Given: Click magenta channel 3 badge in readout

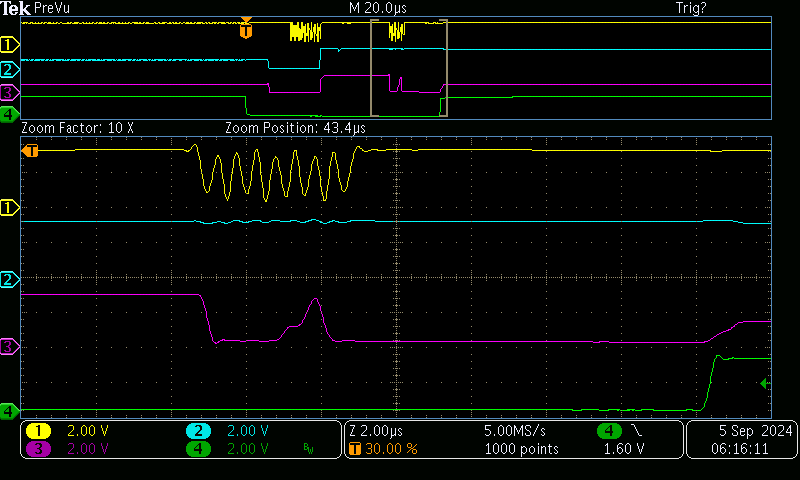Looking at the screenshot, I should [x=38, y=449].
